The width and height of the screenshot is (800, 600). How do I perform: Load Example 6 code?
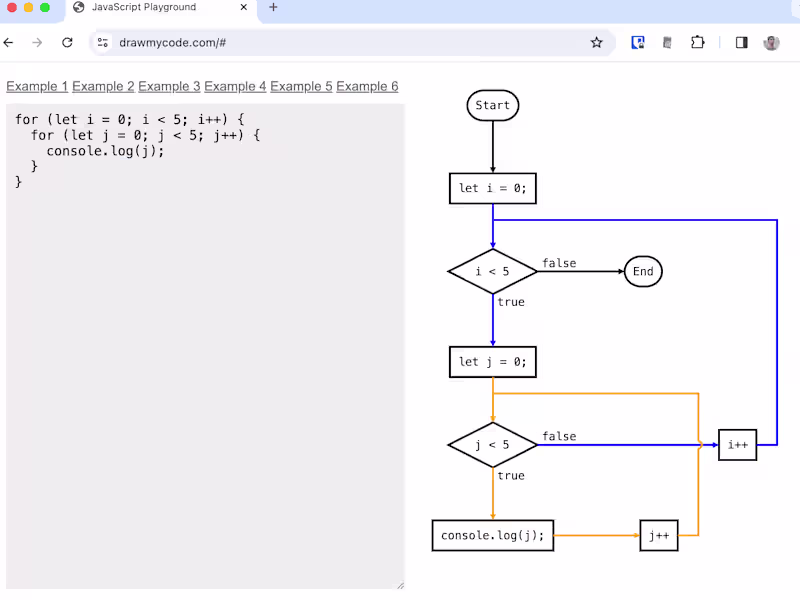pos(367,86)
